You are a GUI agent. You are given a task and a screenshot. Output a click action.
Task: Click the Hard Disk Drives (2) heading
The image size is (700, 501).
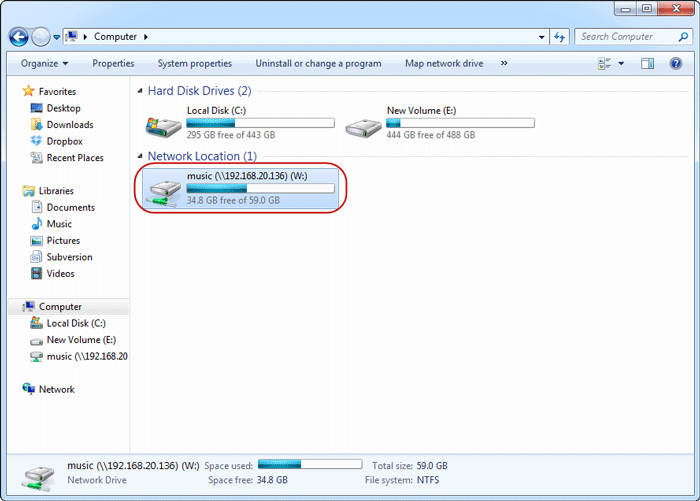click(x=200, y=91)
